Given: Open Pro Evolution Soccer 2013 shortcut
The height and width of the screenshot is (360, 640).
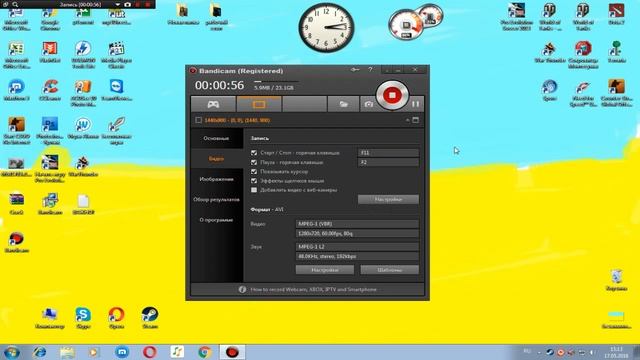Looking at the screenshot, I should pyautogui.click(x=516, y=16).
